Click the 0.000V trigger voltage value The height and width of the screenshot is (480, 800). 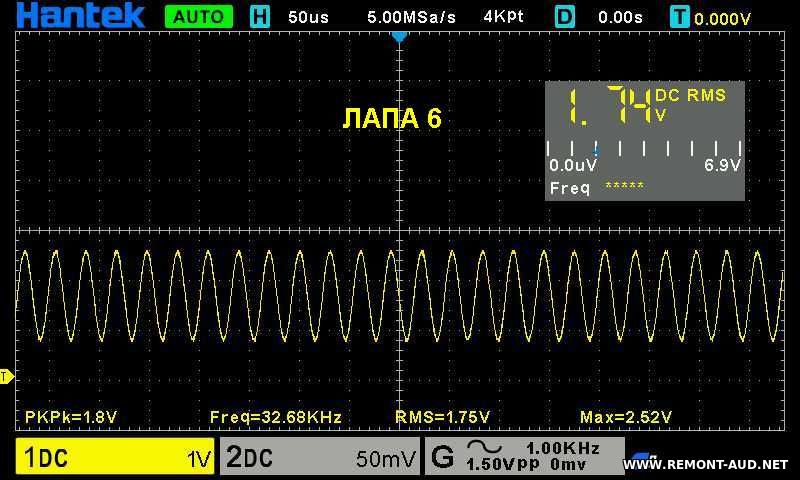click(x=722, y=19)
